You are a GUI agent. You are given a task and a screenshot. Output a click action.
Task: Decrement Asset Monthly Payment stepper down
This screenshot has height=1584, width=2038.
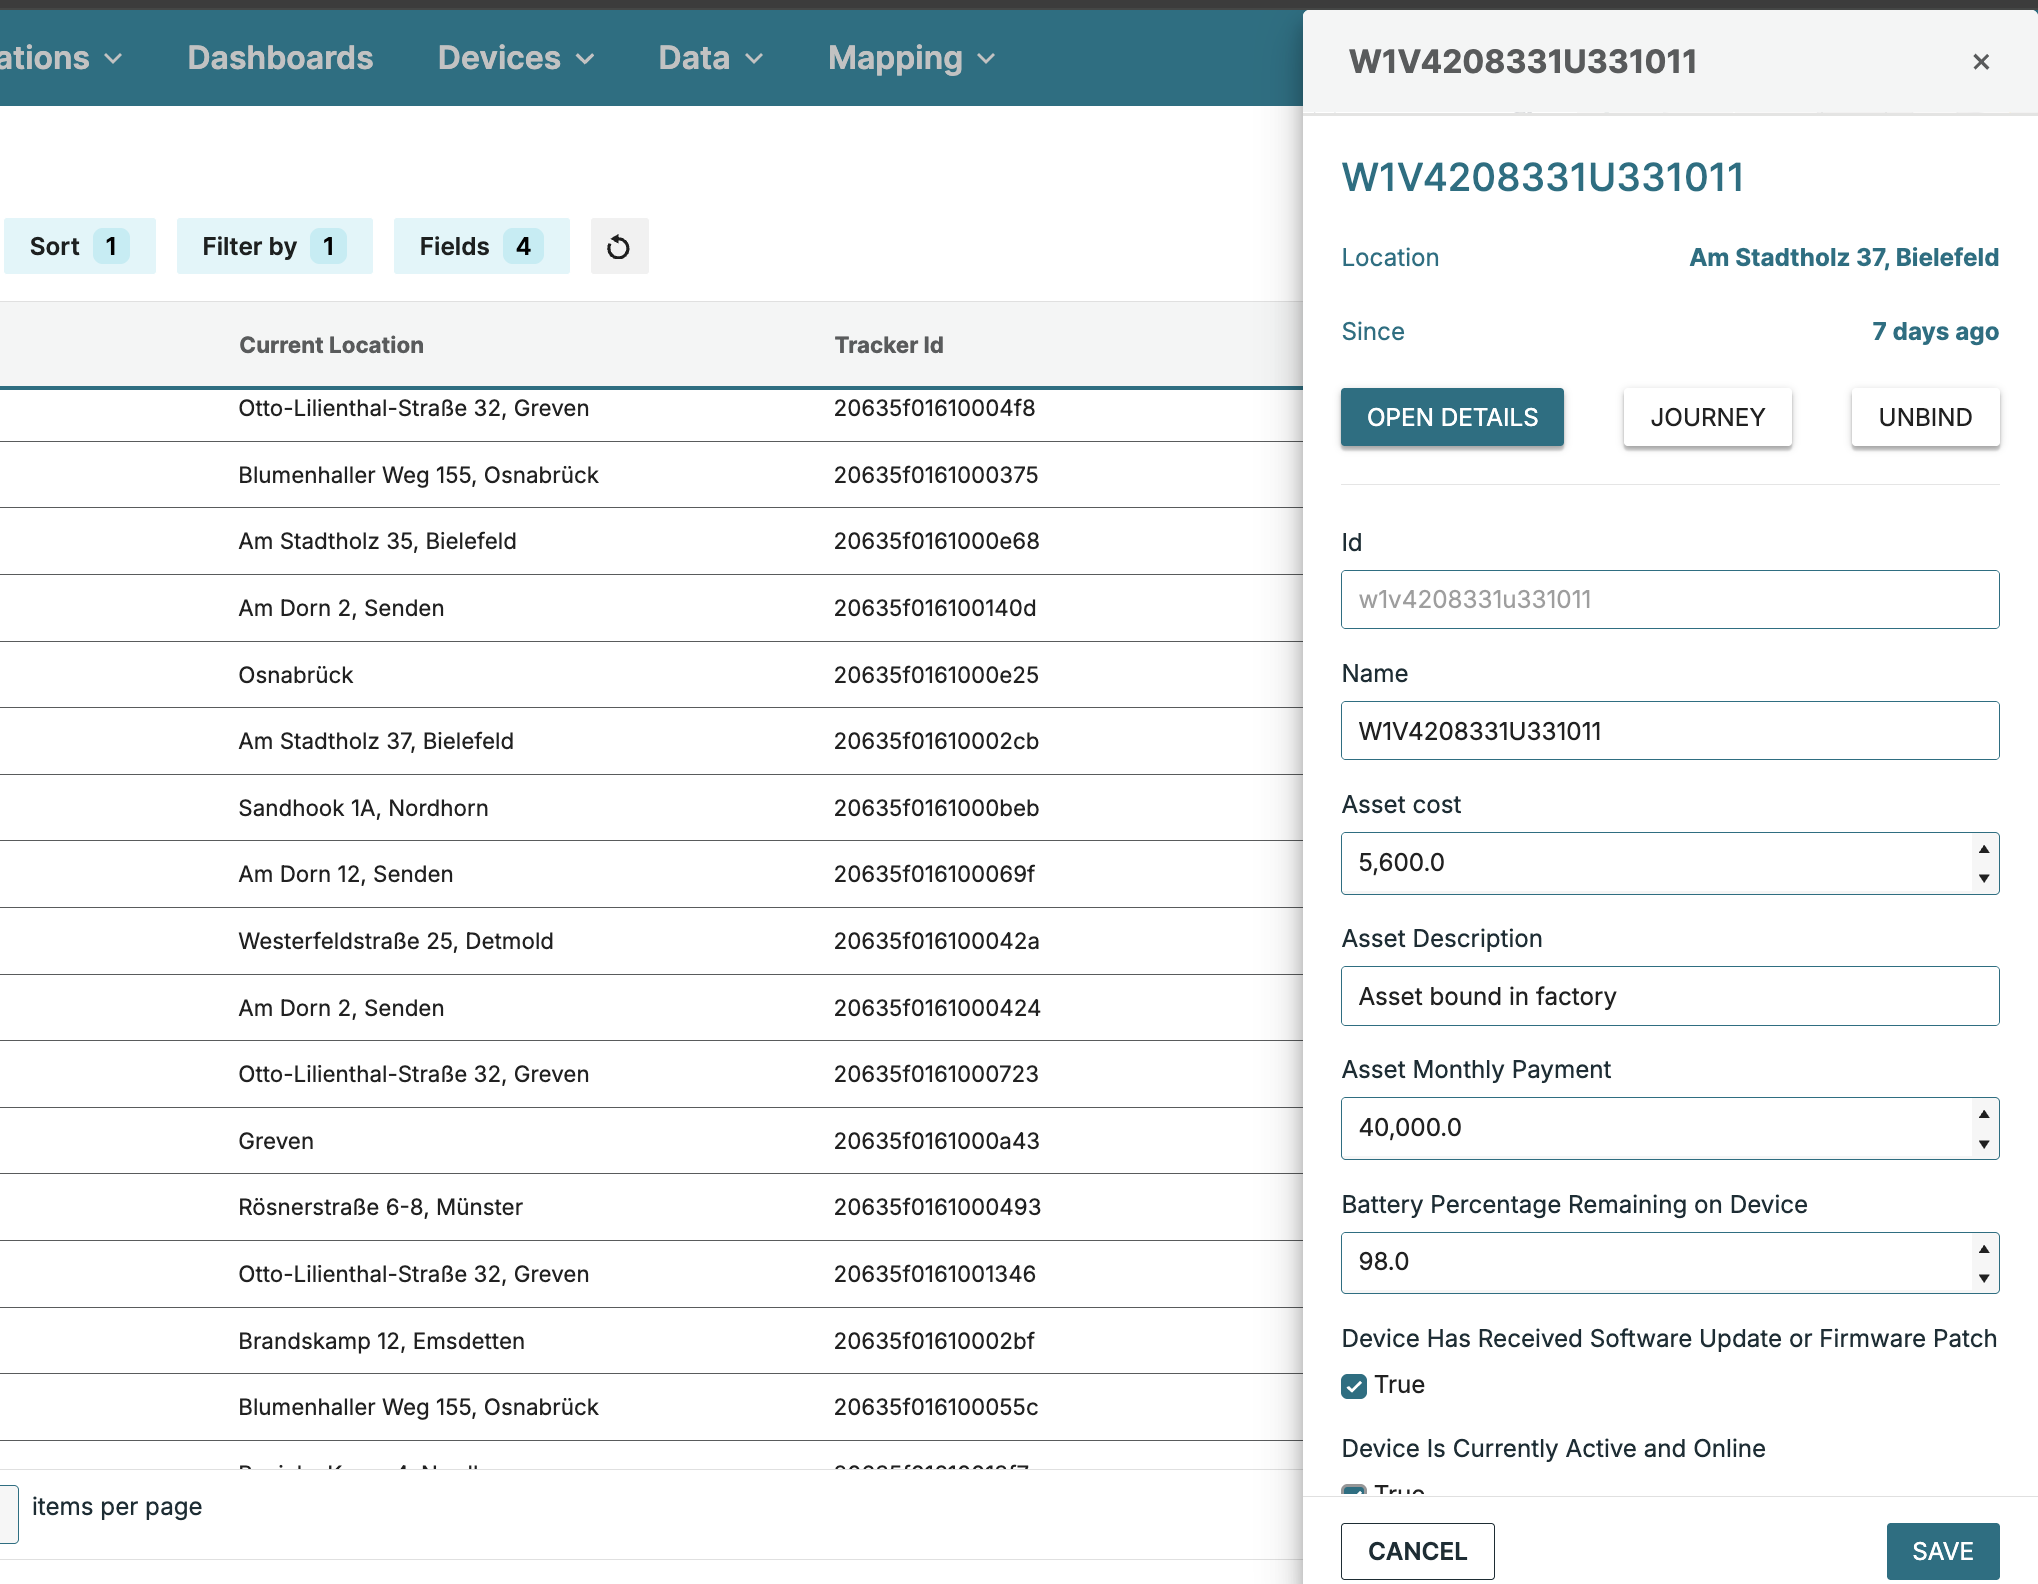click(1983, 1144)
